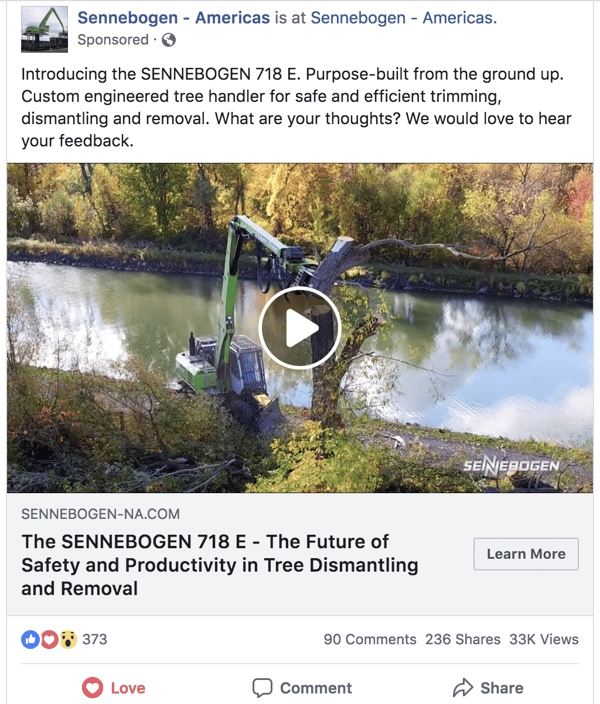
Task: Click the Sennebogen page profile picture
Action: pos(44,29)
